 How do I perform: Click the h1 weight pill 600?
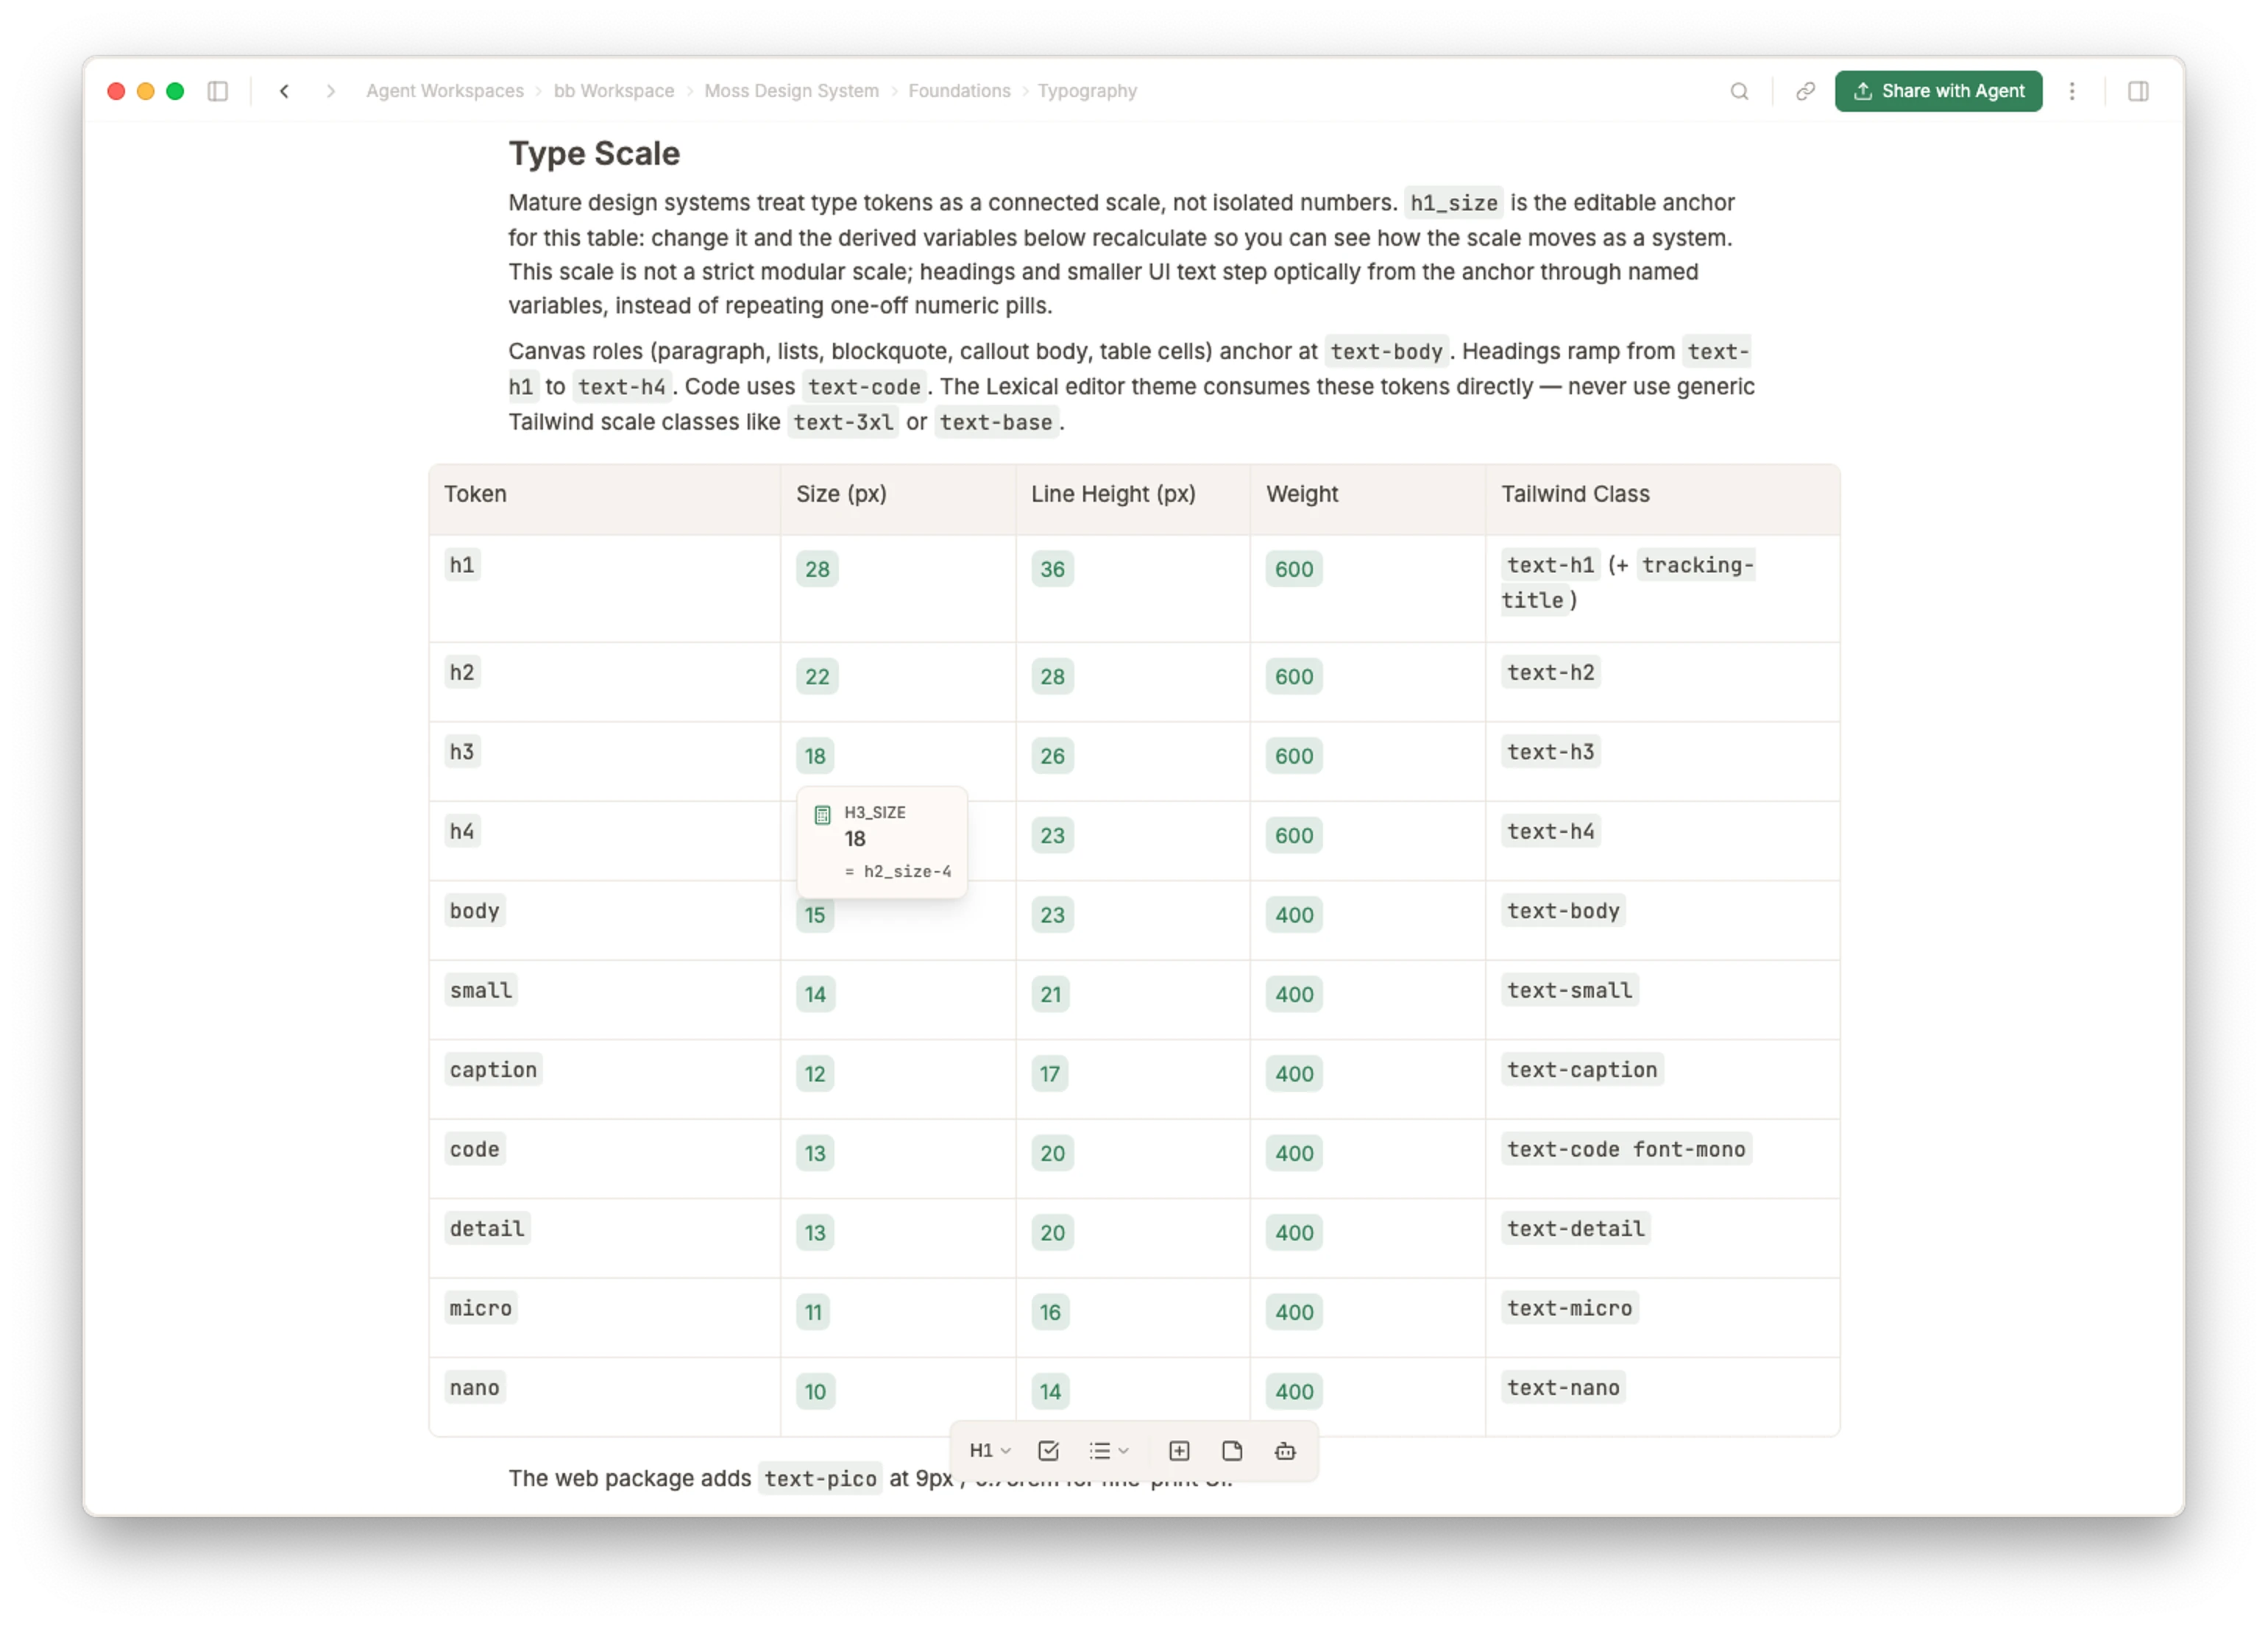coord(1294,569)
